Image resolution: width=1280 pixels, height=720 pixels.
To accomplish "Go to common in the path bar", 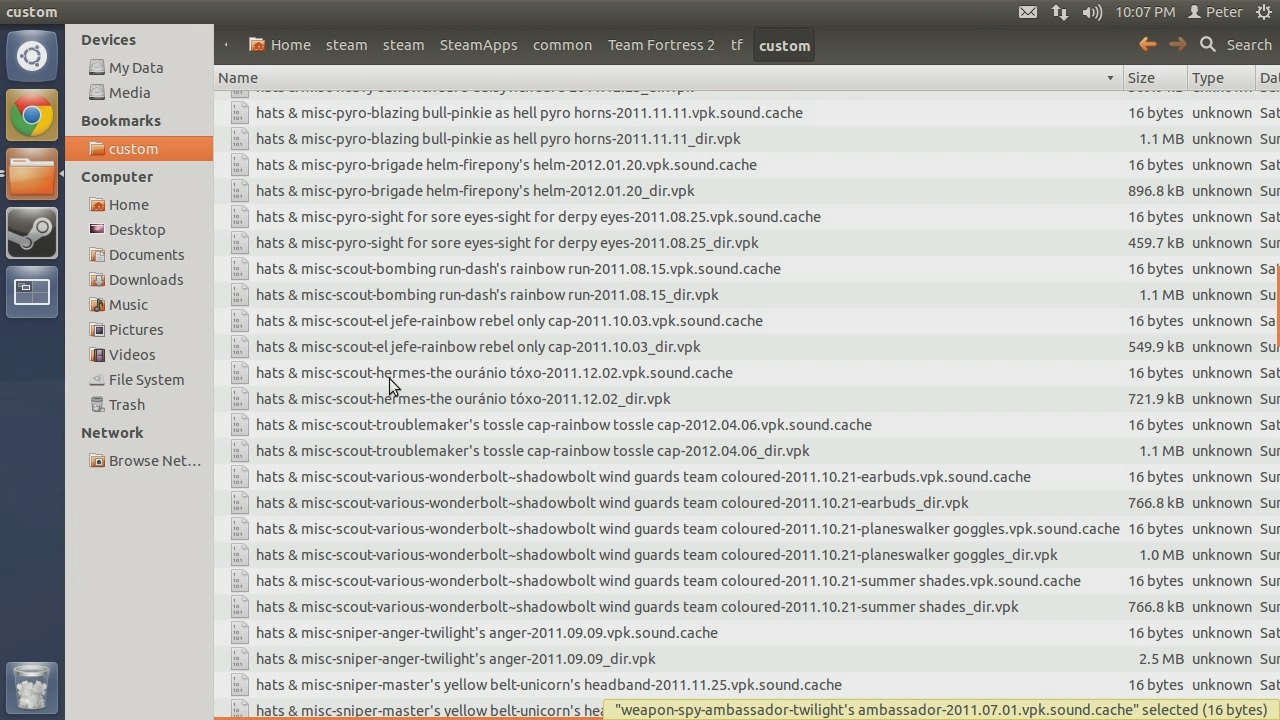I will (x=562, y=45).
